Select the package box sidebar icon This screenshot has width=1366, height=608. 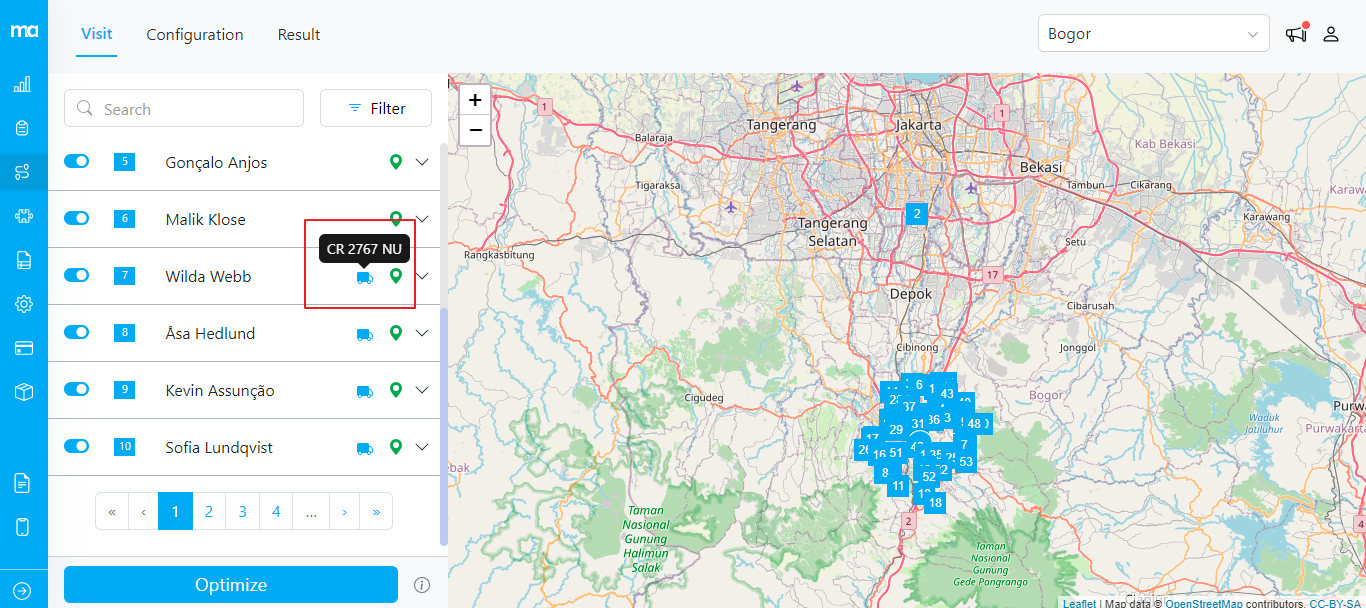[23, 391]
